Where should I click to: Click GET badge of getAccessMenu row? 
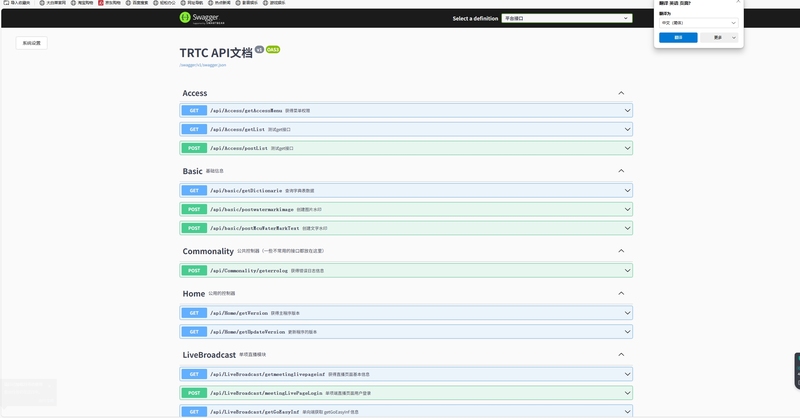click(x=194, y=110)
